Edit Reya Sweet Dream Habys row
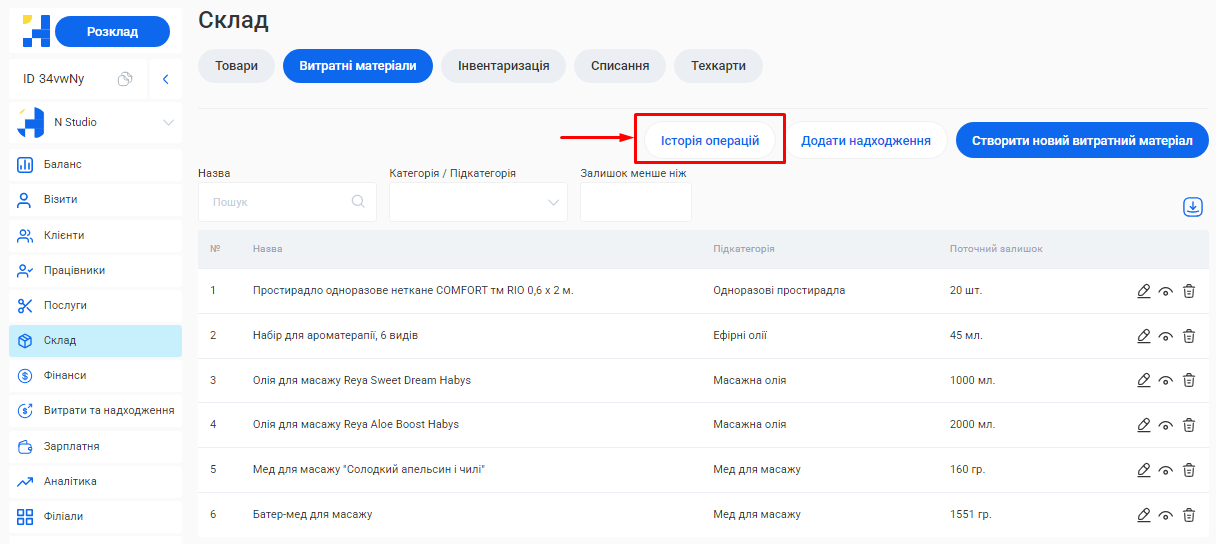Viewport: 1216px width, 544px height. click(x=1144, y=380)
